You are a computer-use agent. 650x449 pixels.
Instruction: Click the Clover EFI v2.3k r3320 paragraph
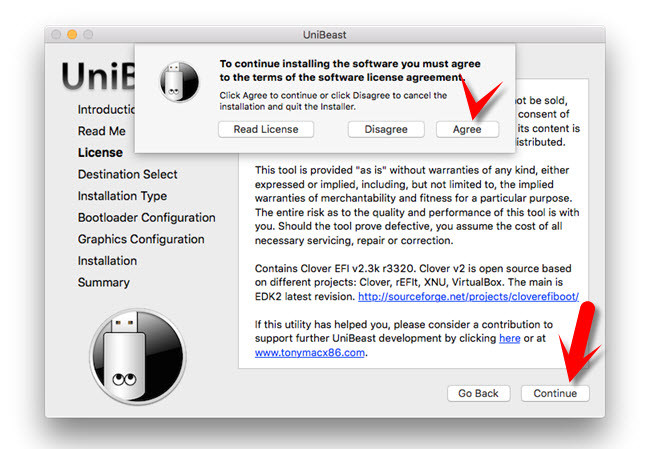coord(417,282)
